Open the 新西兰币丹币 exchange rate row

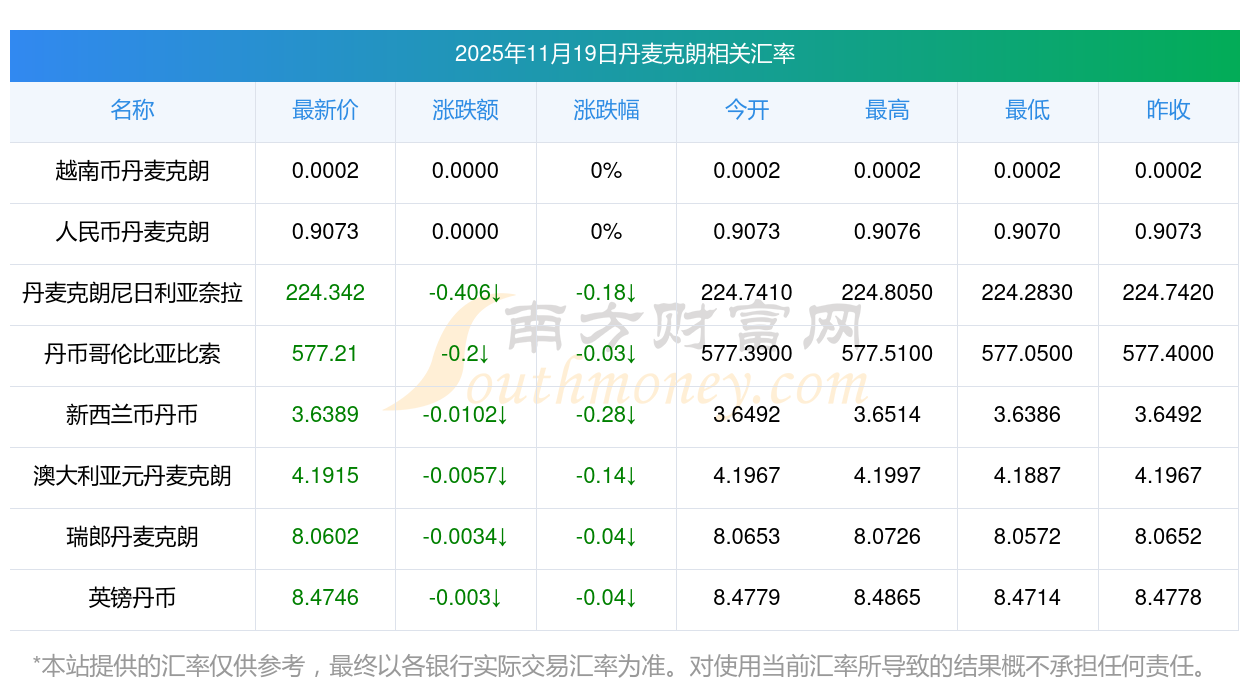tap(132, 415)
